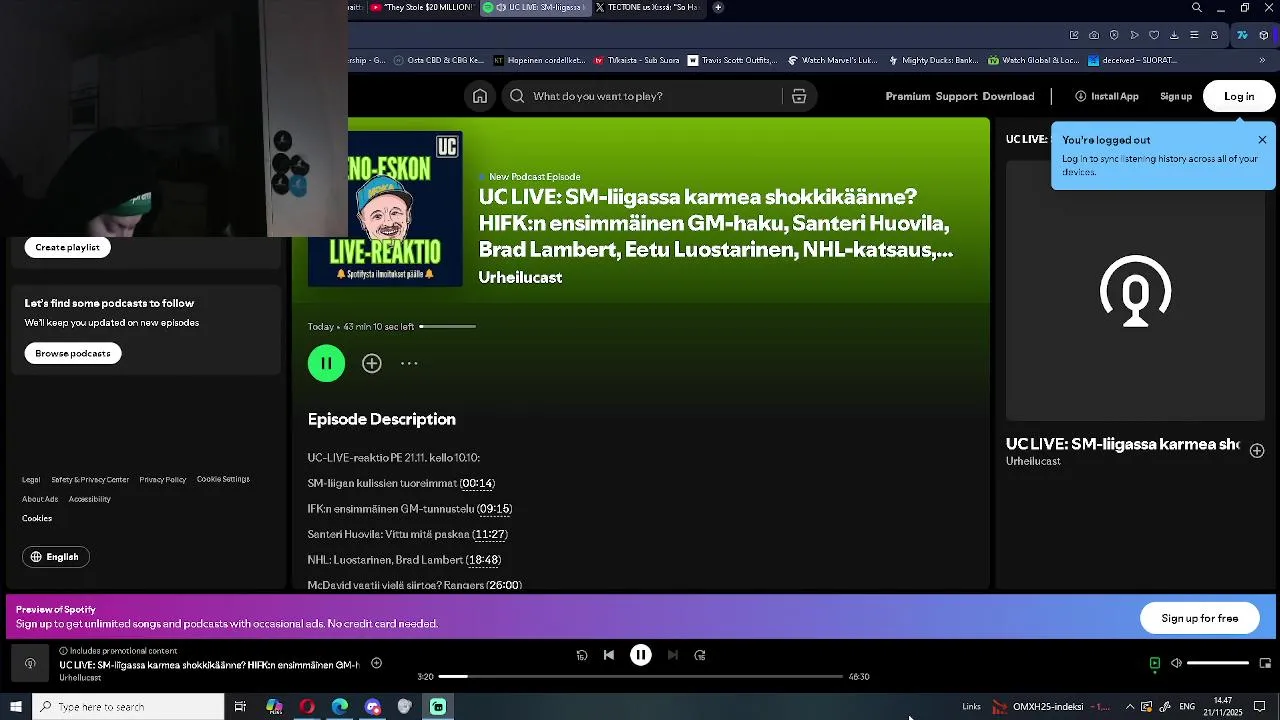The image size is (1280, 720).
Task: Open the mini player icon
Action: tap(1265, 663)
